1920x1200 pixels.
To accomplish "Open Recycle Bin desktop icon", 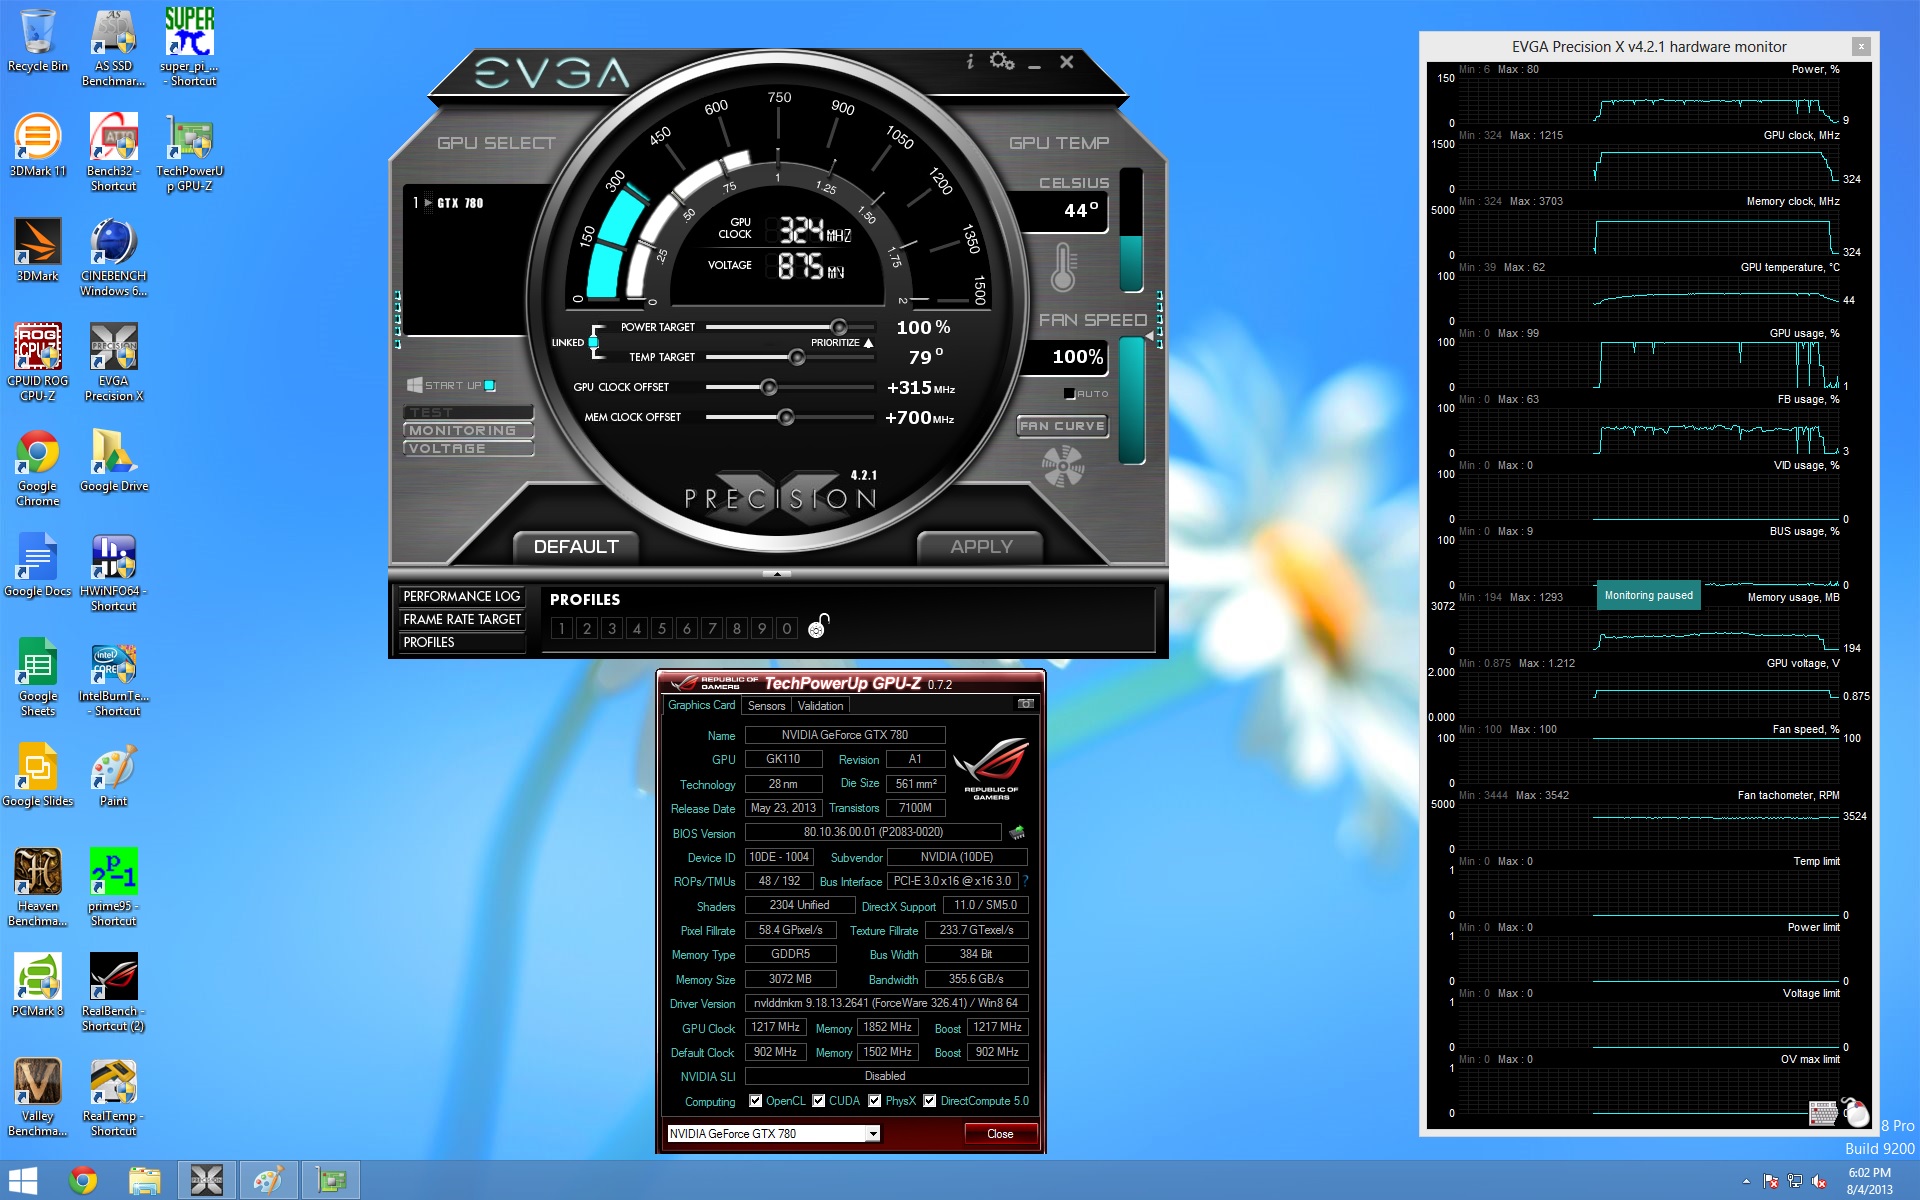I will pyautogui.click(x=38, y=41).
